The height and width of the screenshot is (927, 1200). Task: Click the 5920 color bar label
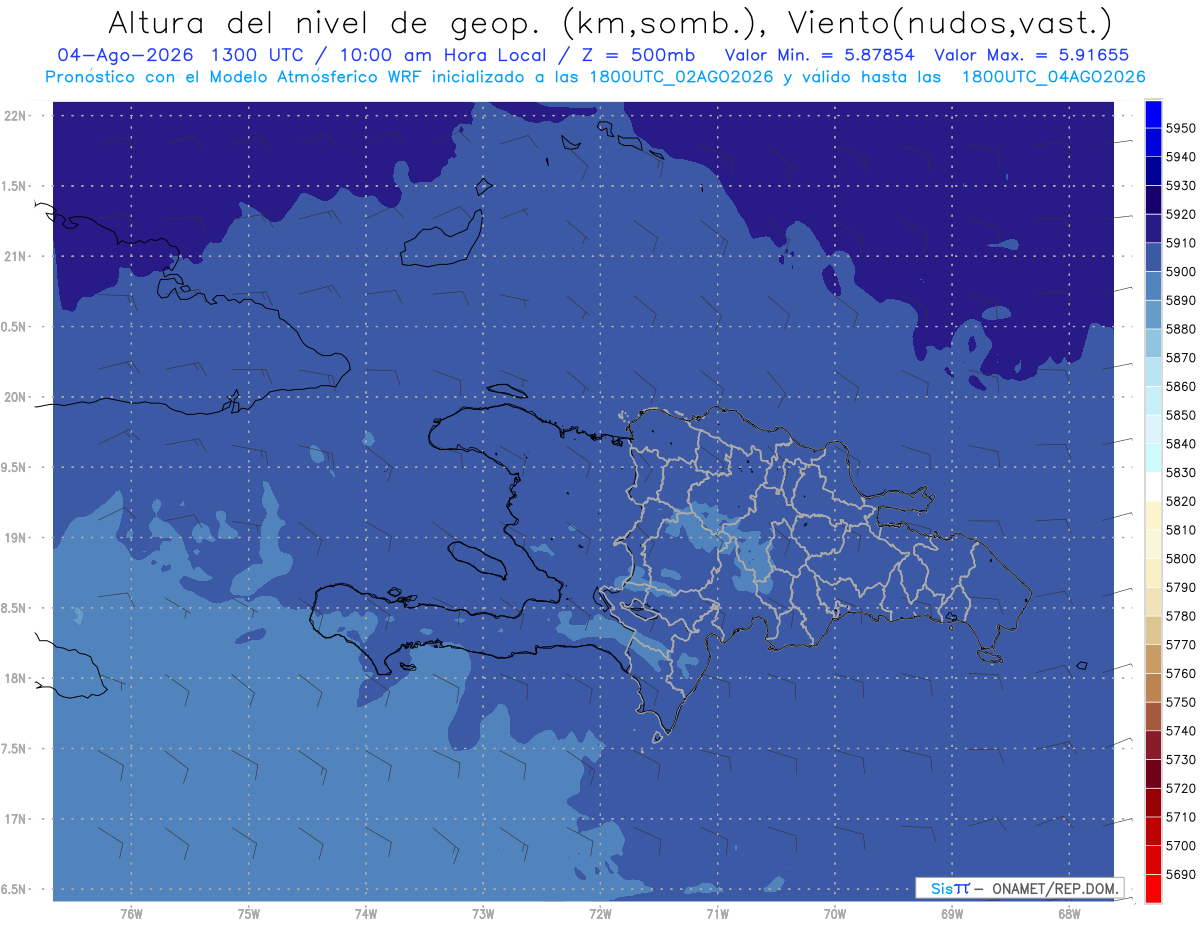tap(1180, 214)
